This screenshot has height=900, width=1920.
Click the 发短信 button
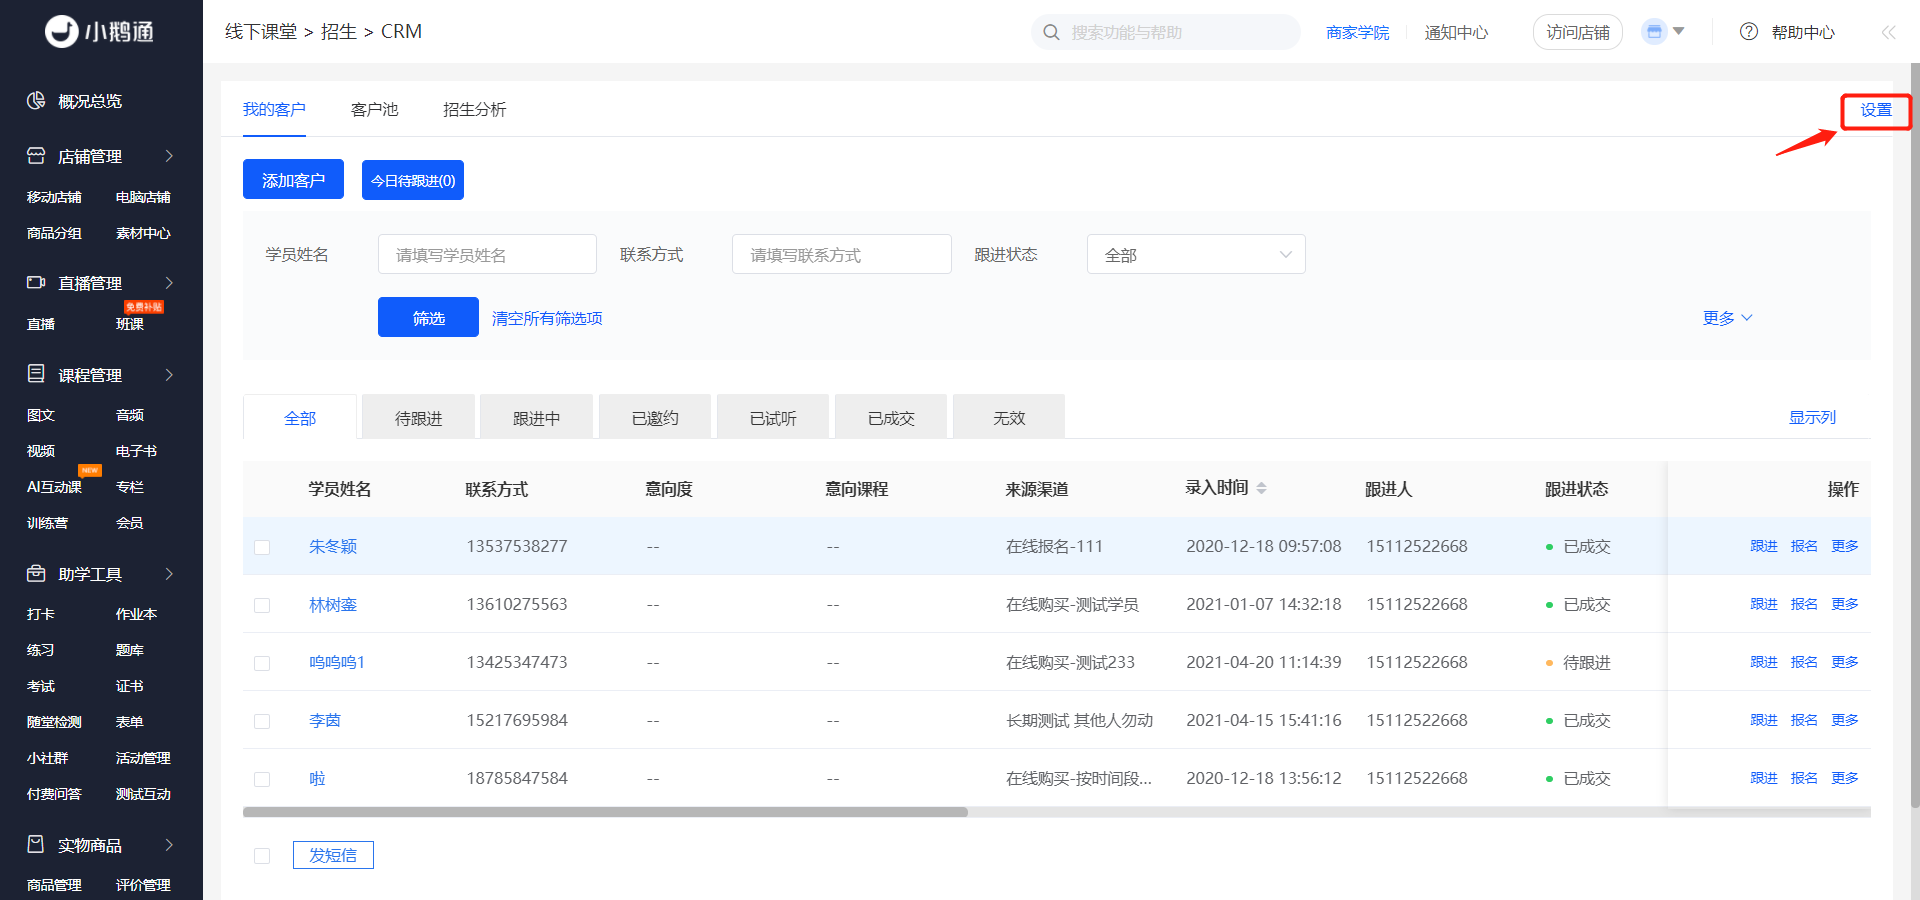(x=333, y=855)
